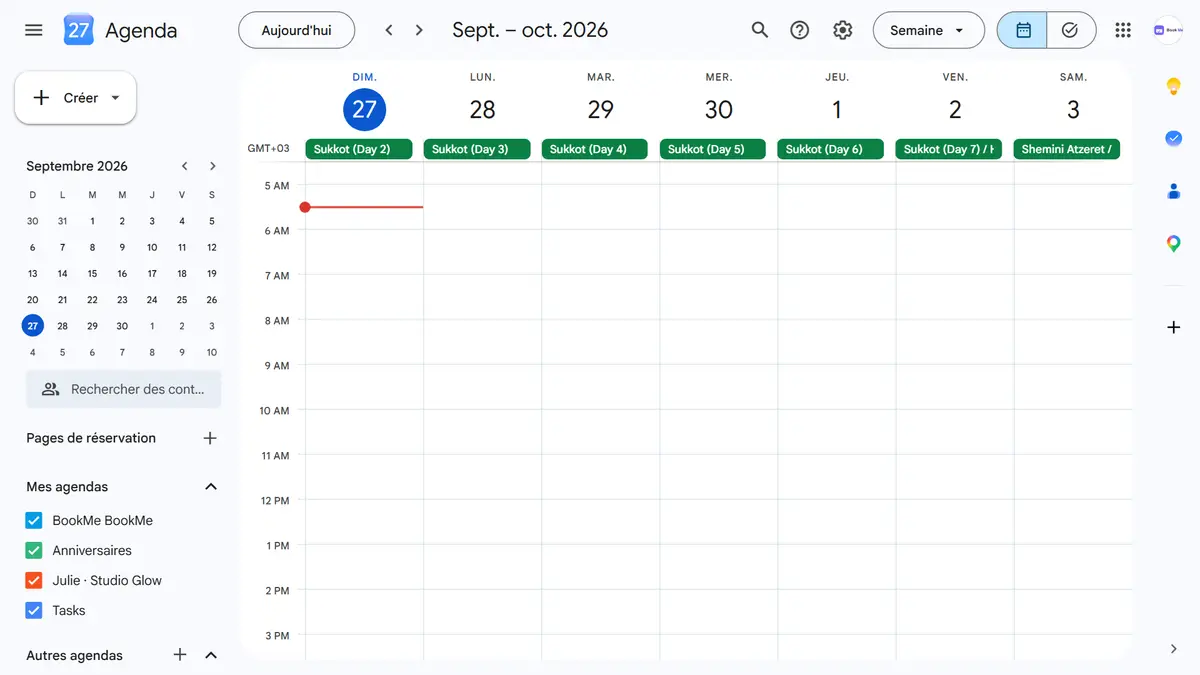Open the Créer dropdown arrow

coord(115,98)
